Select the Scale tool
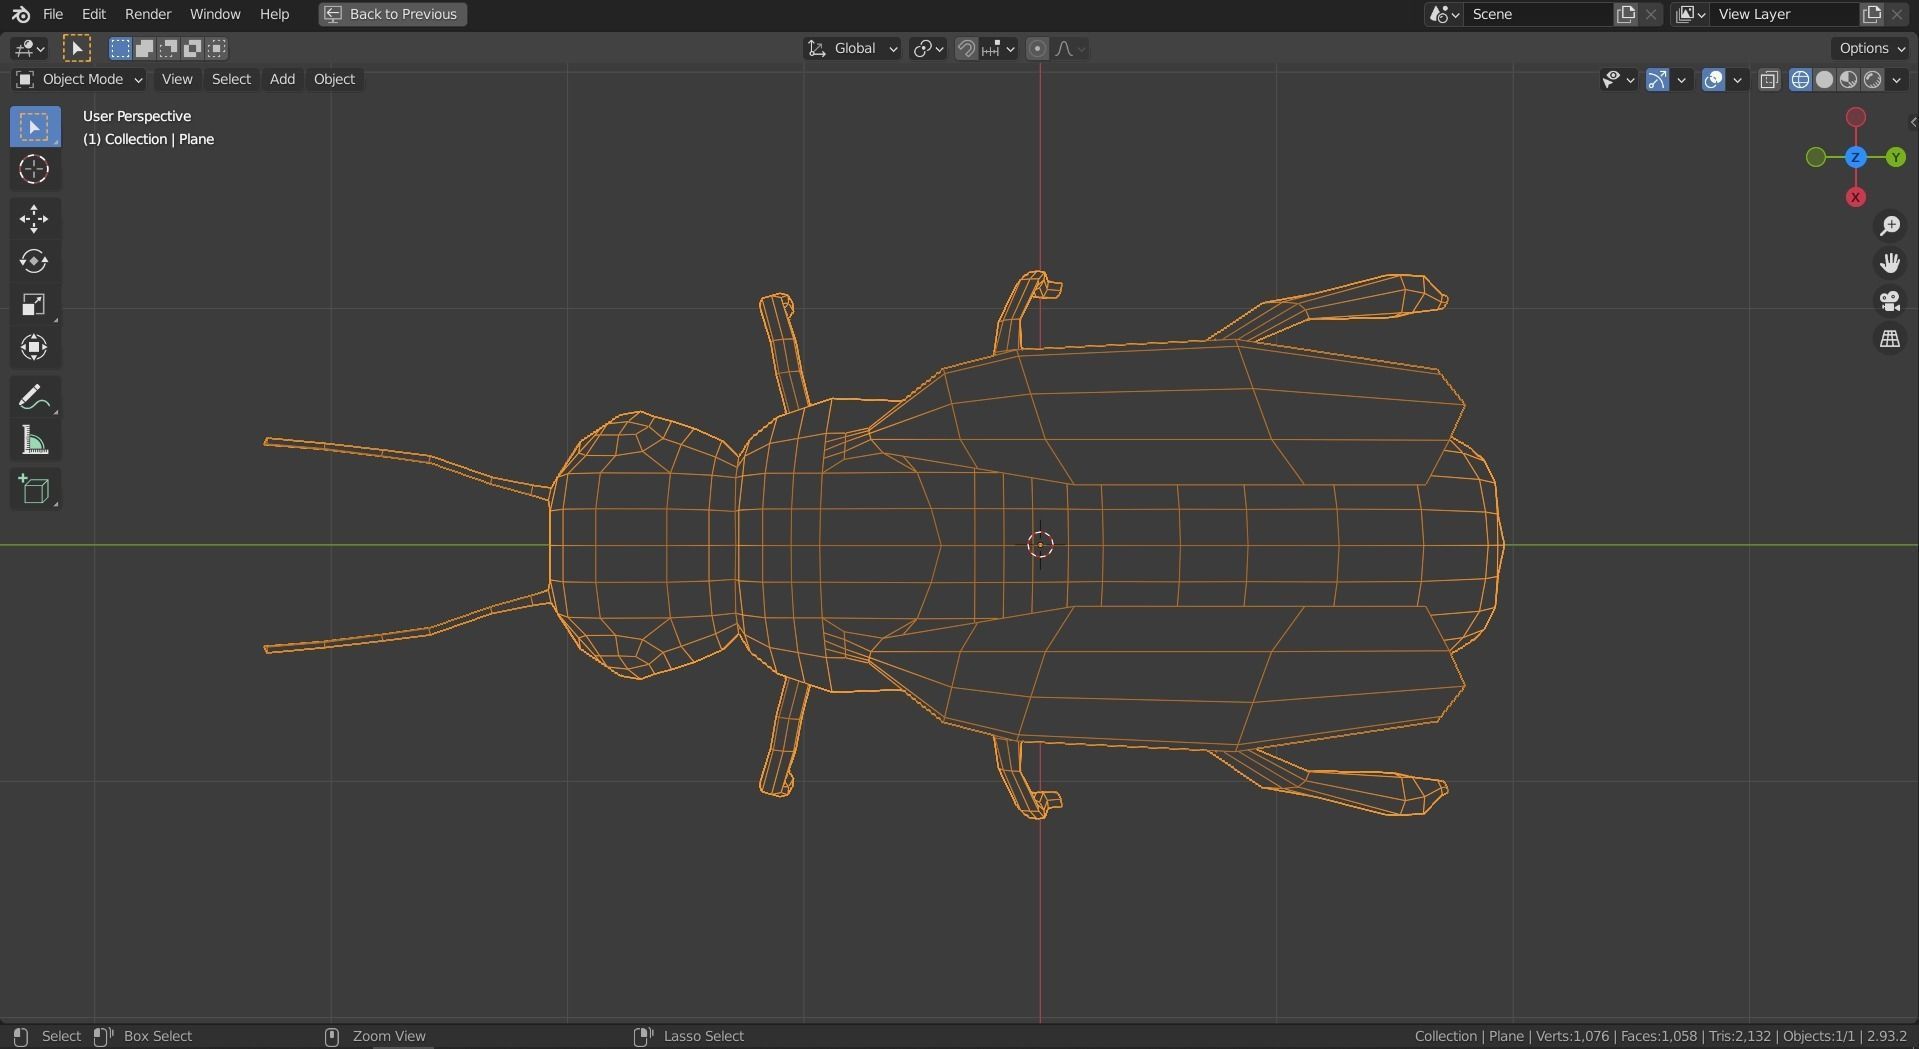Image resolution: width=1919 pixels, height=1049 pixels. 35,305
